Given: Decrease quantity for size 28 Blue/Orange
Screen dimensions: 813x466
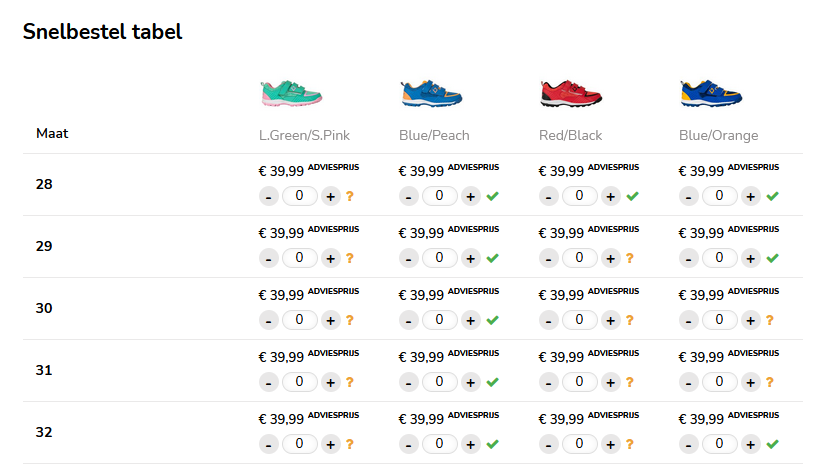Looking at the screenshot, I should [689, 196].
